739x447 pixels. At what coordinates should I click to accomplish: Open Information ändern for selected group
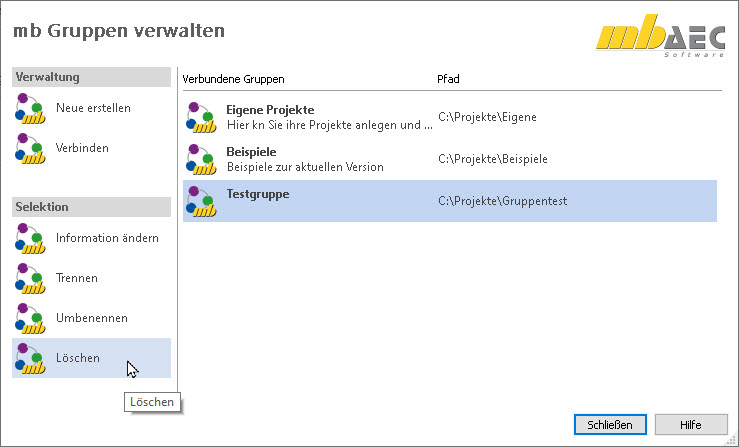[x=107, y=238]
